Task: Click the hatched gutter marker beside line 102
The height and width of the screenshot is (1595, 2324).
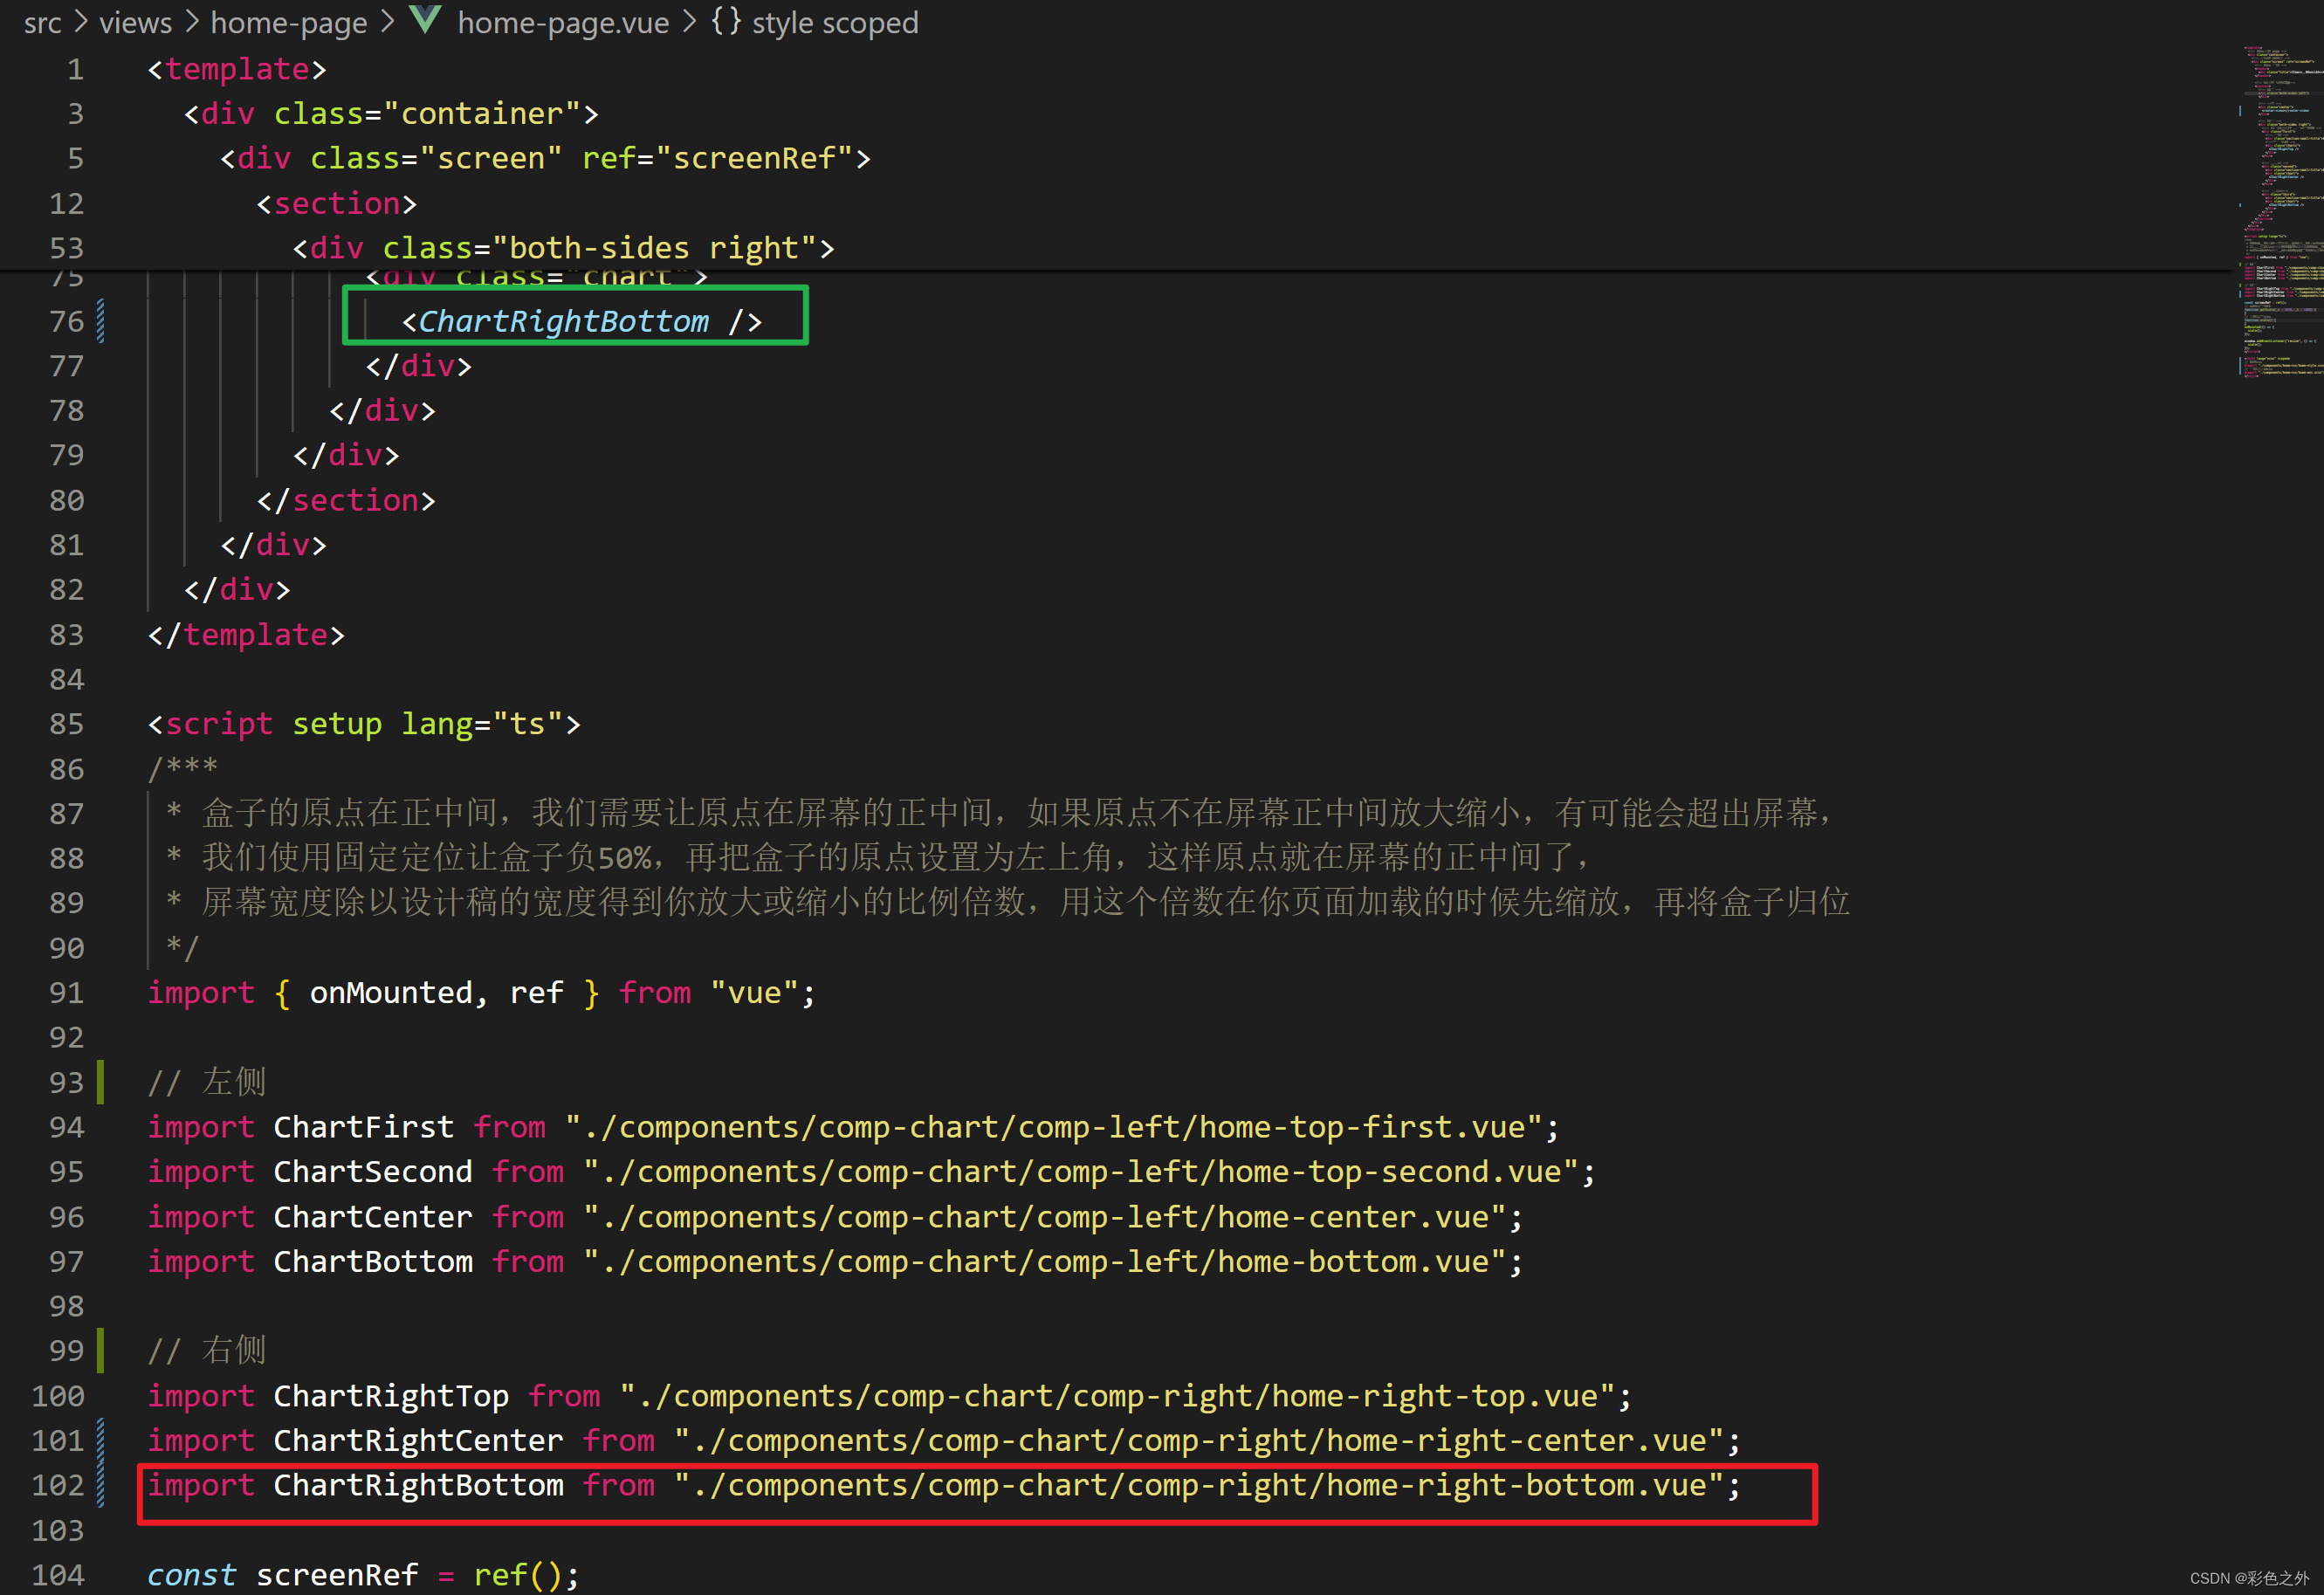Action: point(100,1485)
